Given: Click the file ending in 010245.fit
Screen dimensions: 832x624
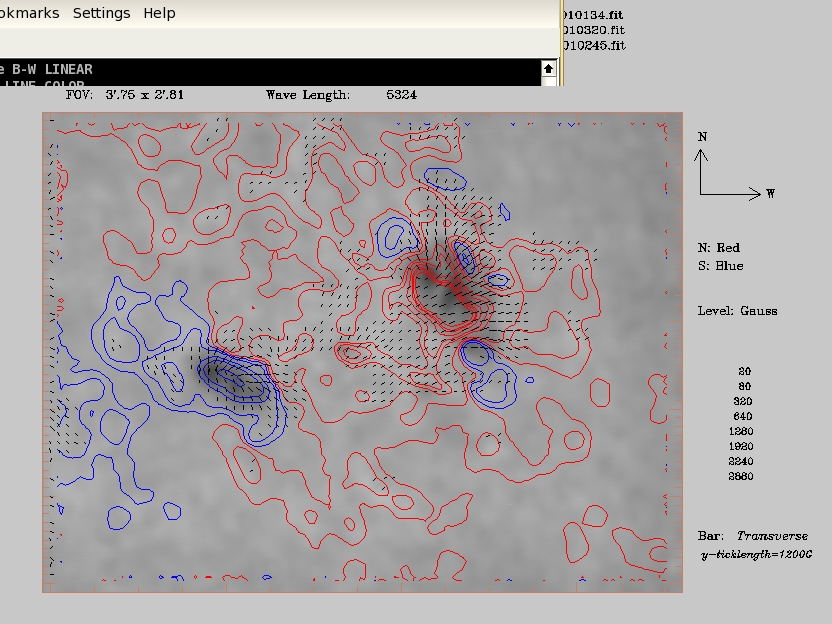Looking at the screenshot, I should coord(594,45).
